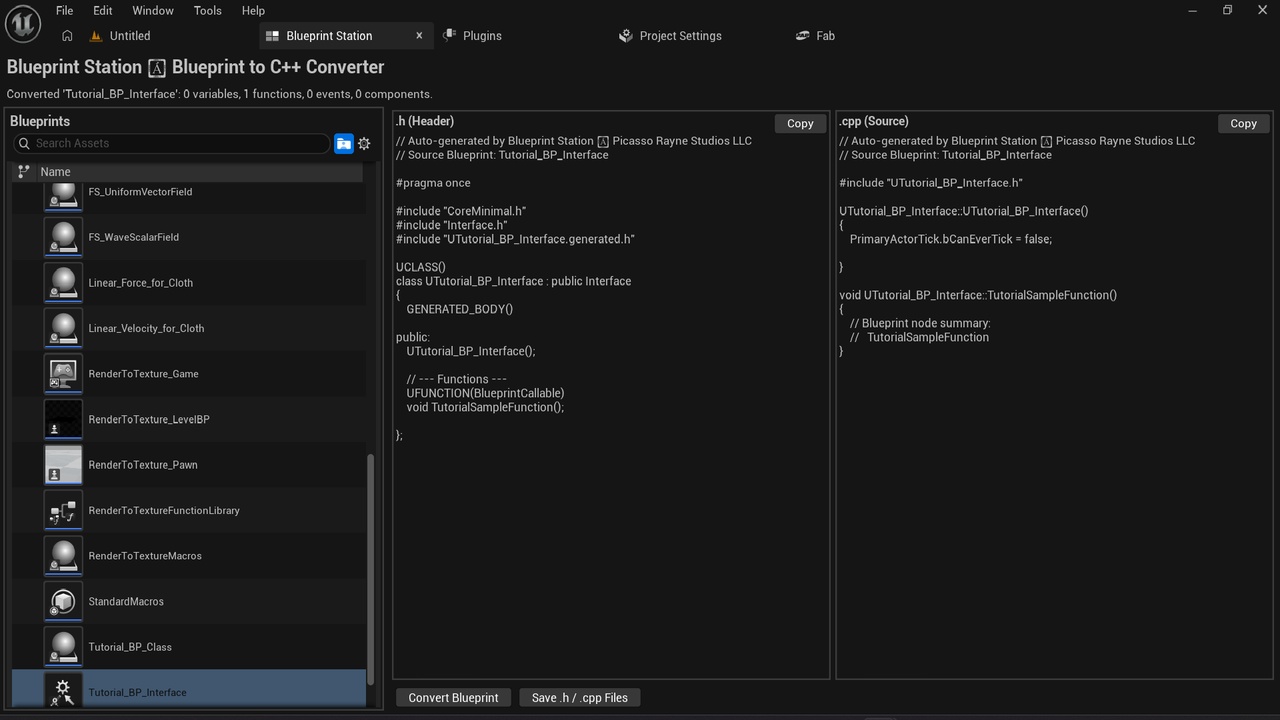The height and width of the screenshot is (720, 1280).
Task: Open the Help menu
Action: point(254,10)
